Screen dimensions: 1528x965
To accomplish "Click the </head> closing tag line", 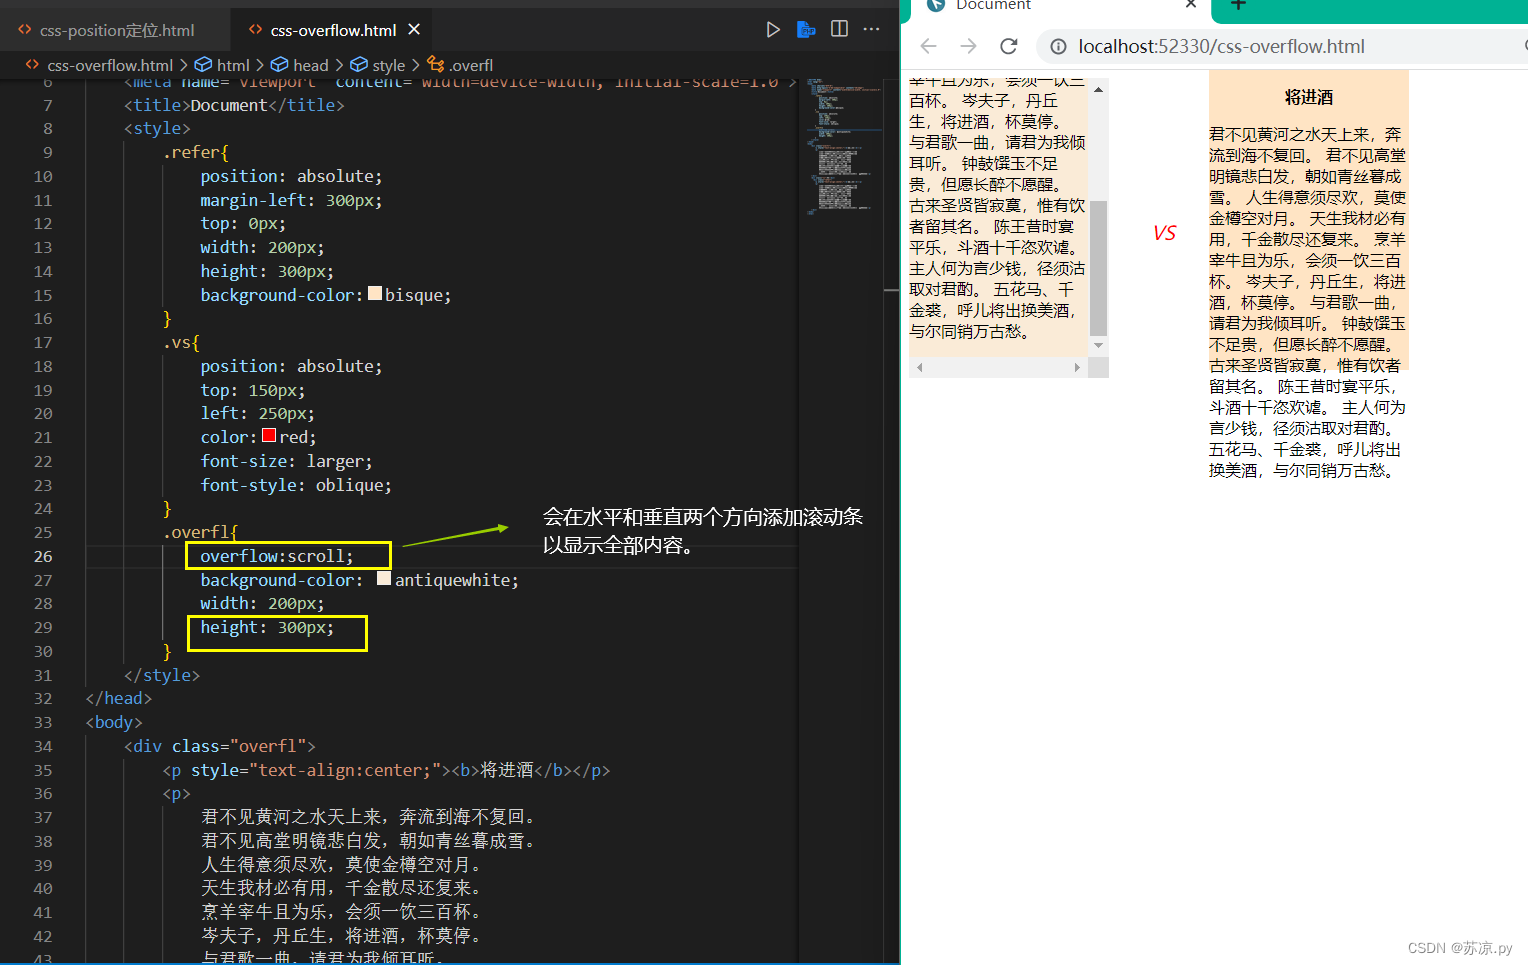I will tap(119, 698).
